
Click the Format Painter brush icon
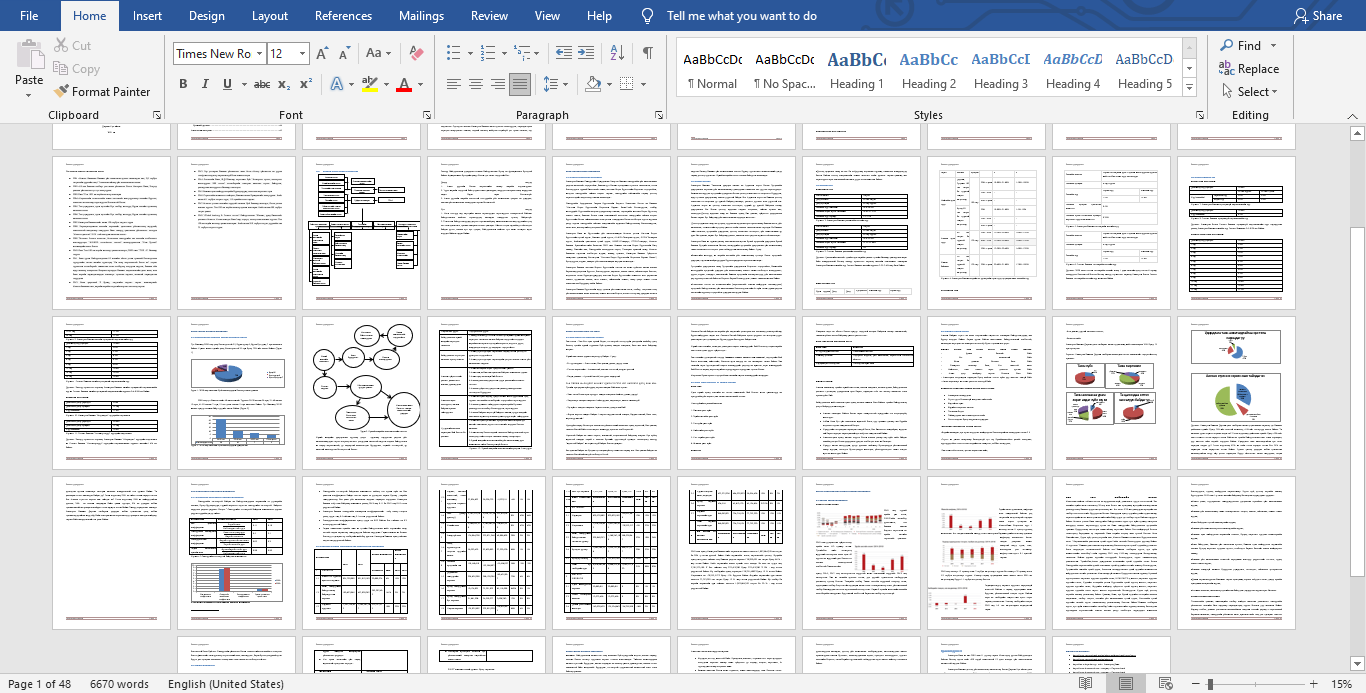coord(62,91)
